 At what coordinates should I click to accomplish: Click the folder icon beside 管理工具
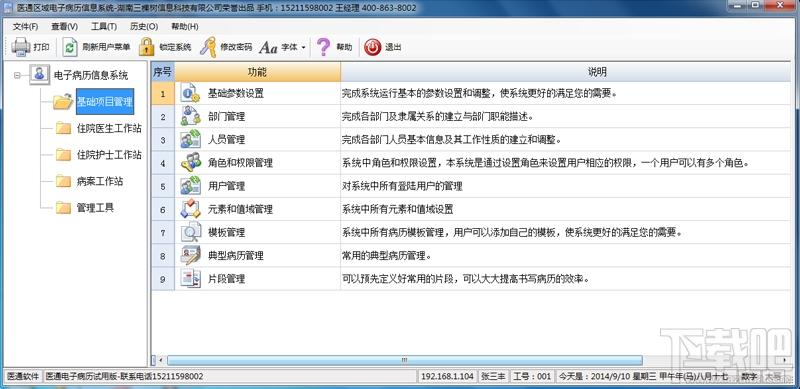(63, 208)
